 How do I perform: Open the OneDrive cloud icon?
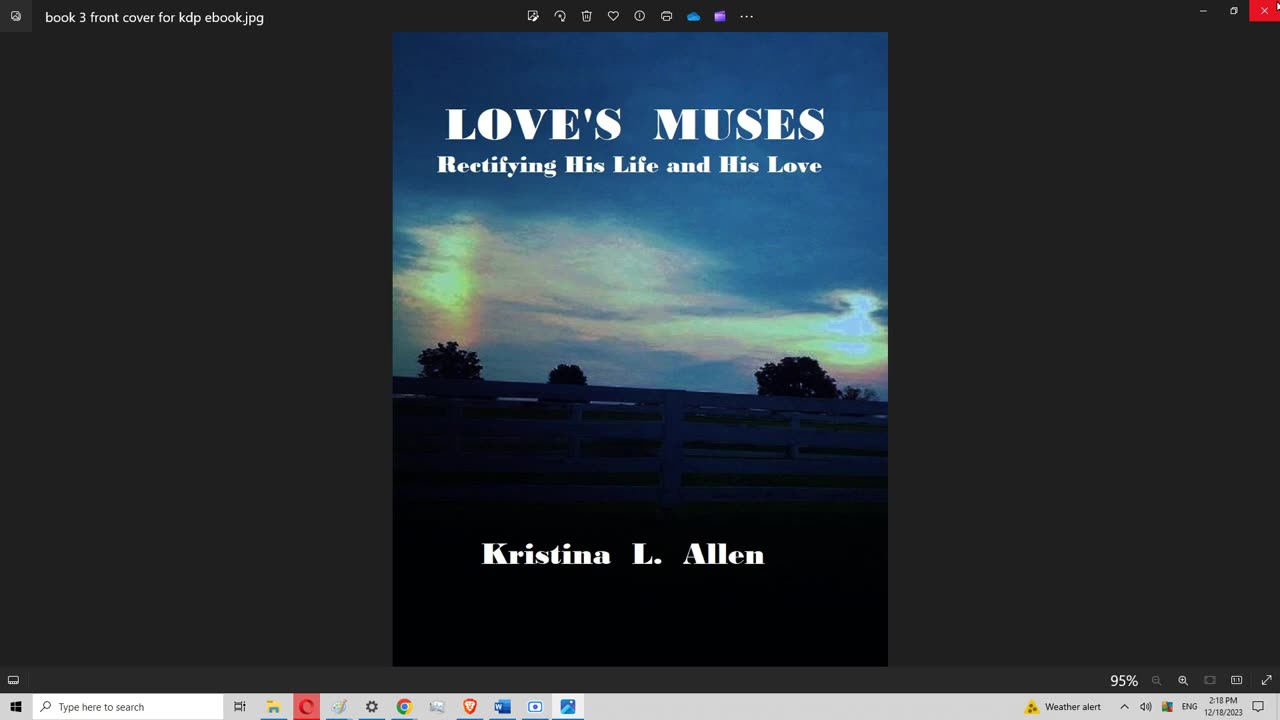point(693,16)
